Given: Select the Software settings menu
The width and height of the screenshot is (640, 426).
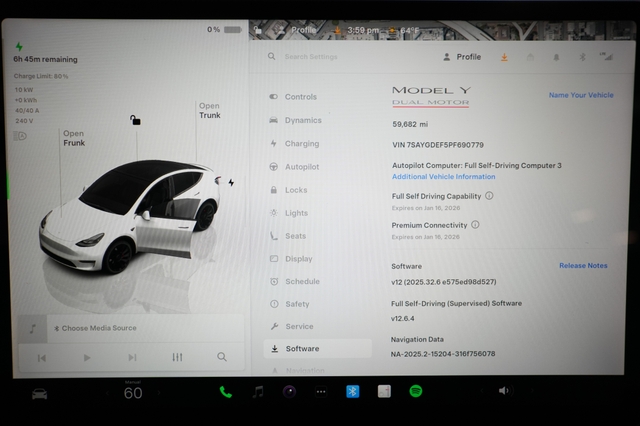Looking at the screenshot, I should click(x=318, y=349).
